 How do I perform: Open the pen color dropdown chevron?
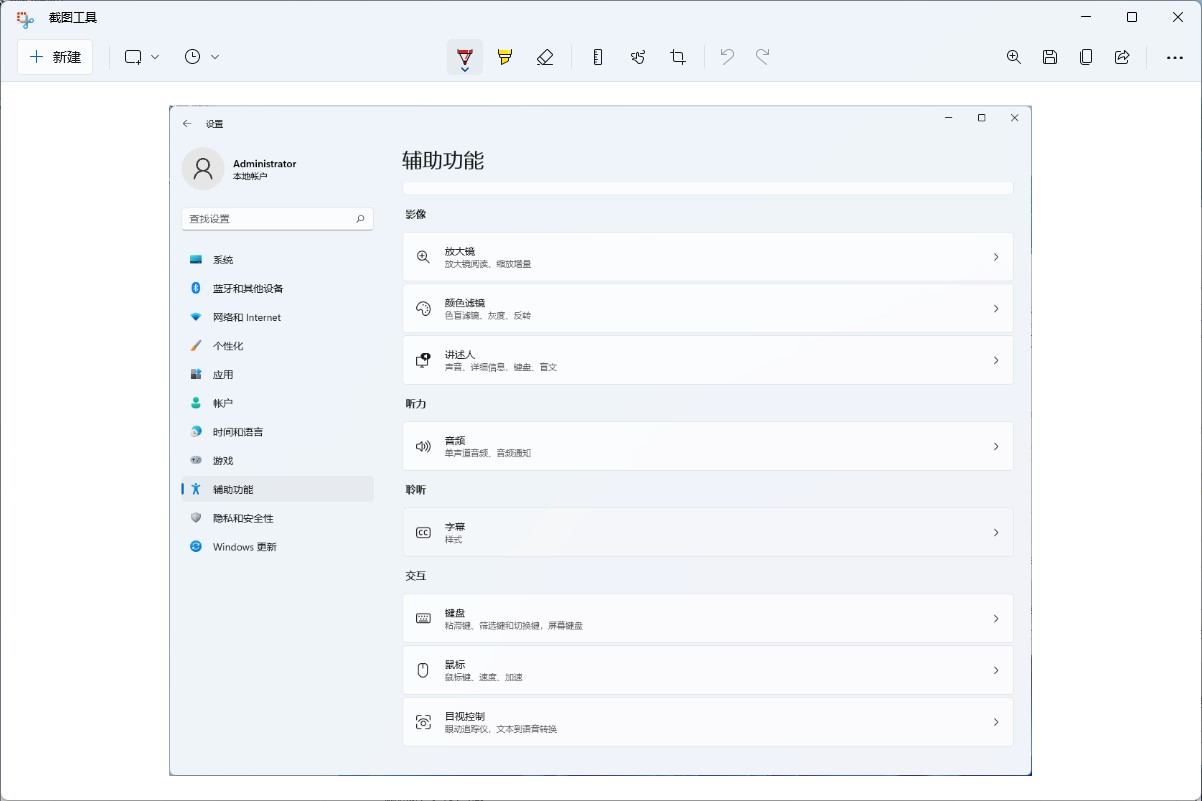(464, 69)
